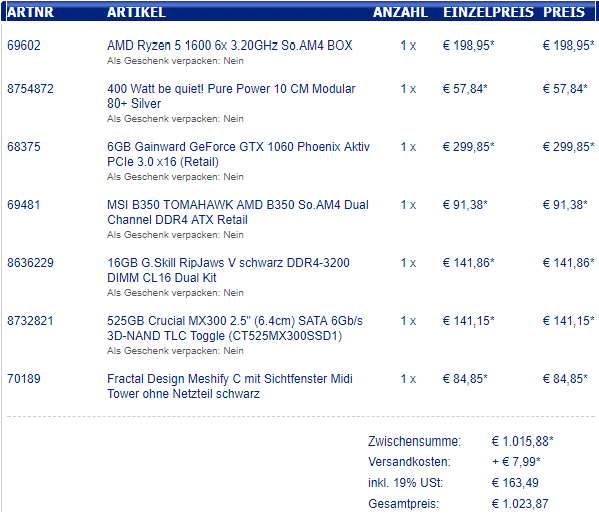Screen dimensions: 599x518
Task: Select article number 69481
Action: [24, 205]
